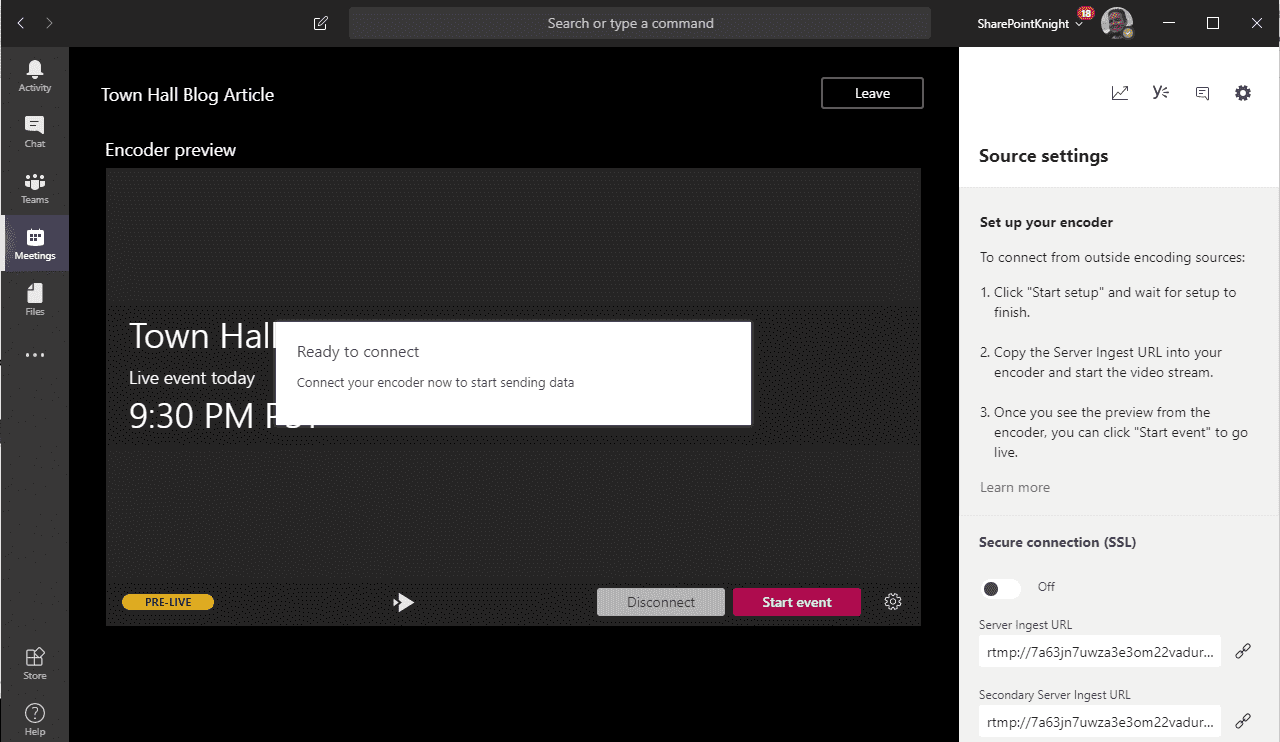Viewport: 1280px width, 742px height.
Task: Go back with the back arrow
Action: [21, 23]
